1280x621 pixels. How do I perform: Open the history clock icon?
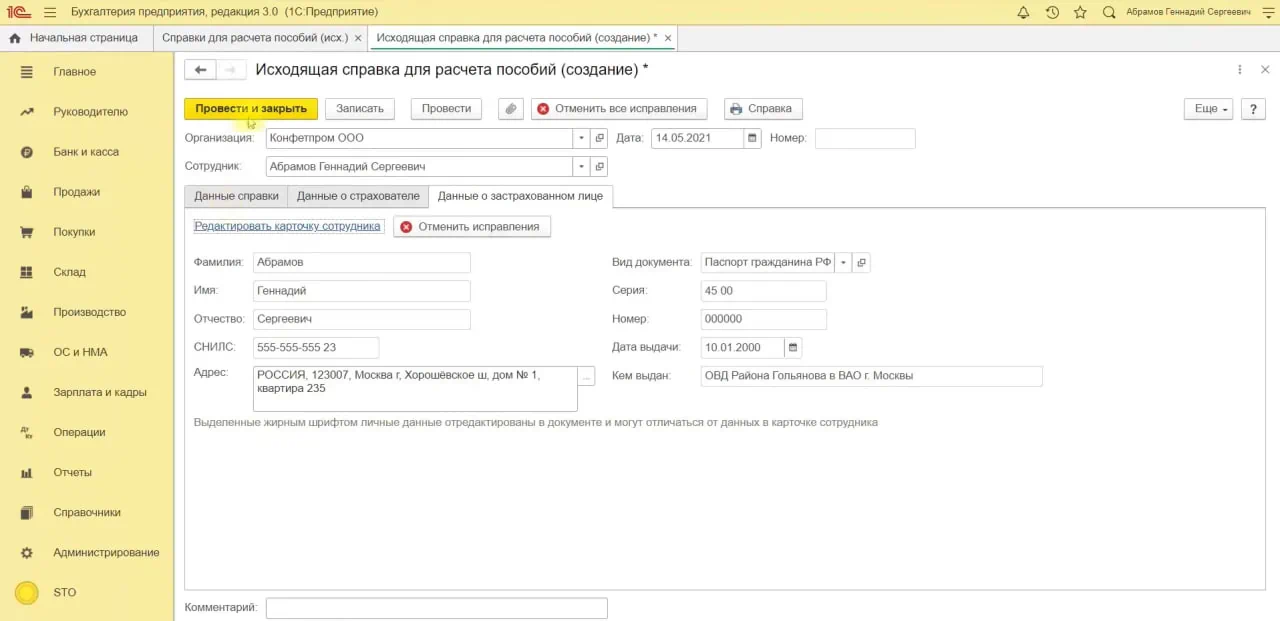click(1052, 13)
